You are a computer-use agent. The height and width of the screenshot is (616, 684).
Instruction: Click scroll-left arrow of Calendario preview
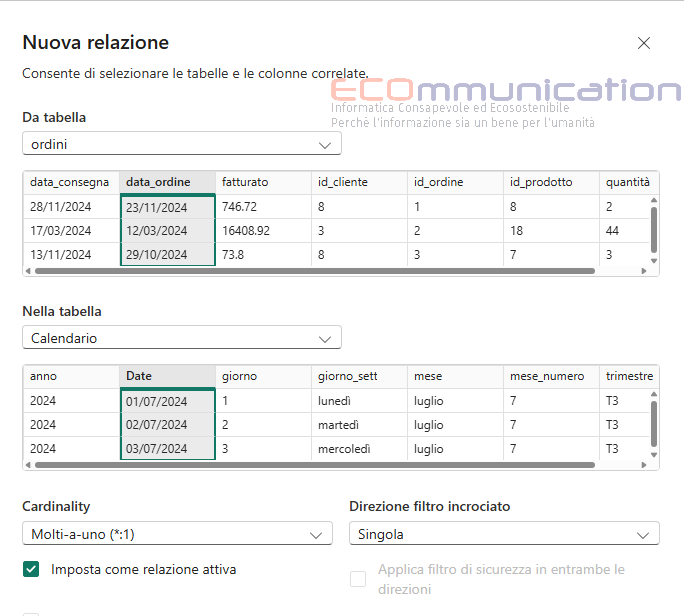(x=28, y=465)
